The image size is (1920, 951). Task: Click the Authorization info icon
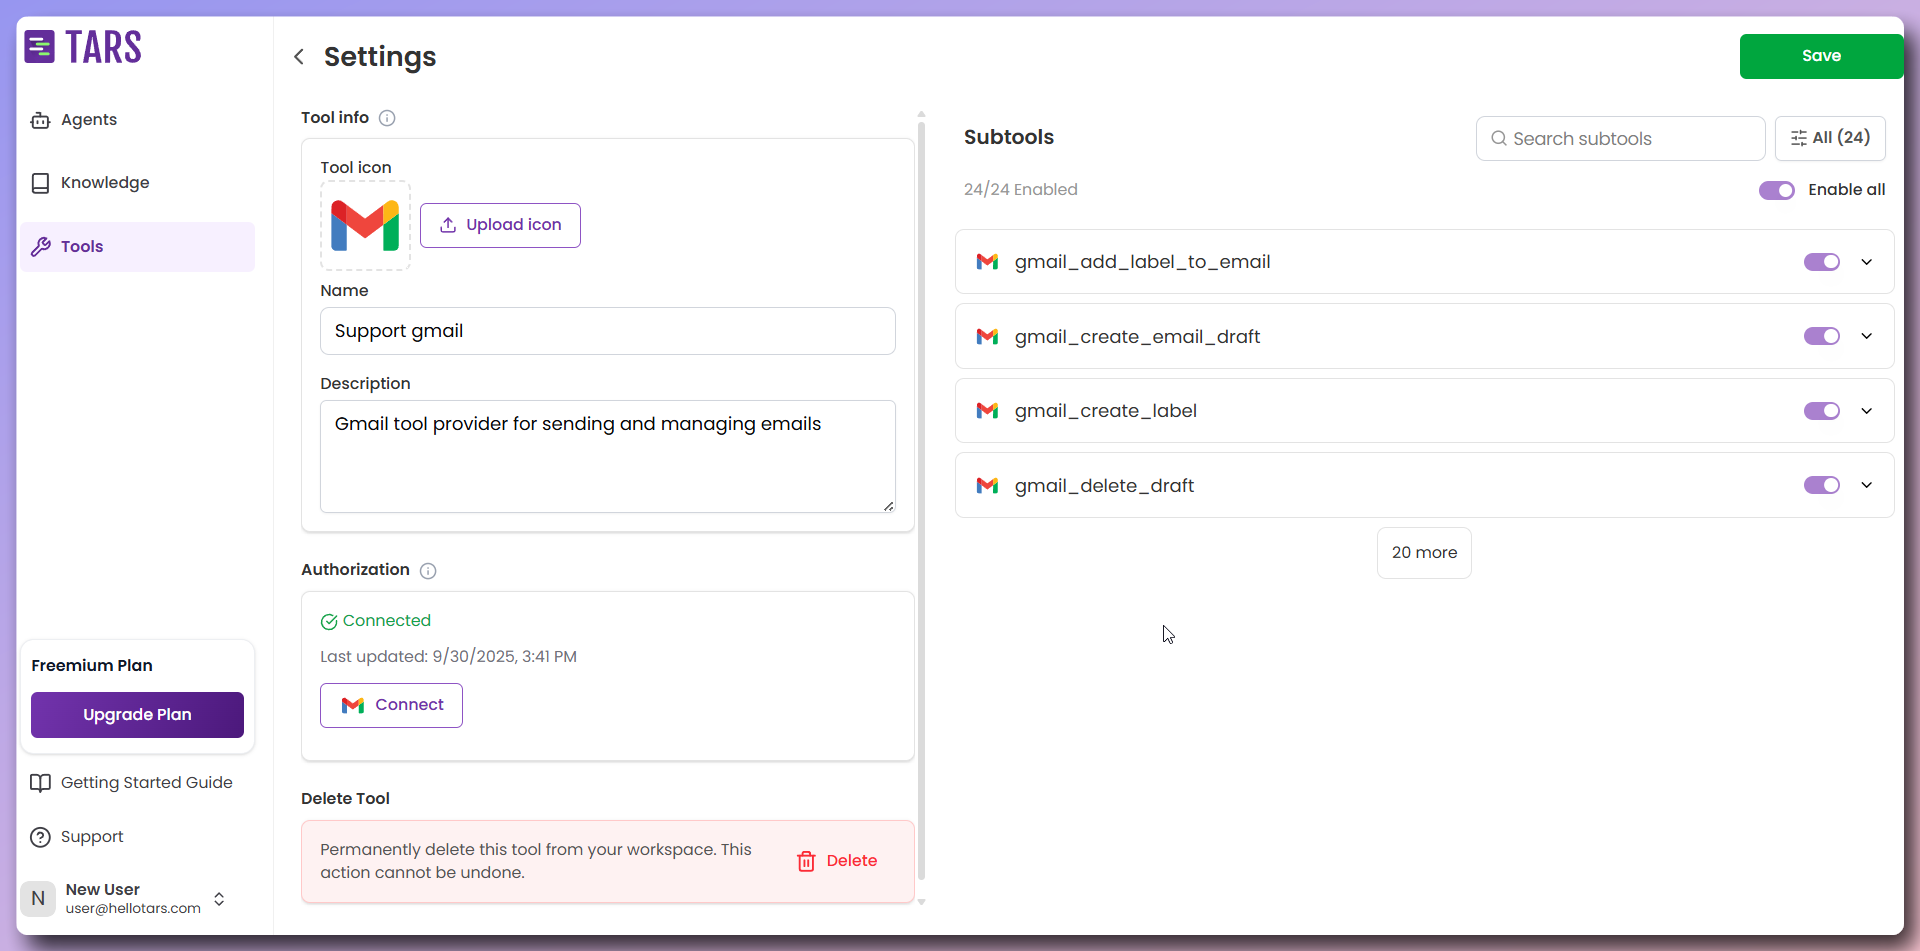point(427,570)
